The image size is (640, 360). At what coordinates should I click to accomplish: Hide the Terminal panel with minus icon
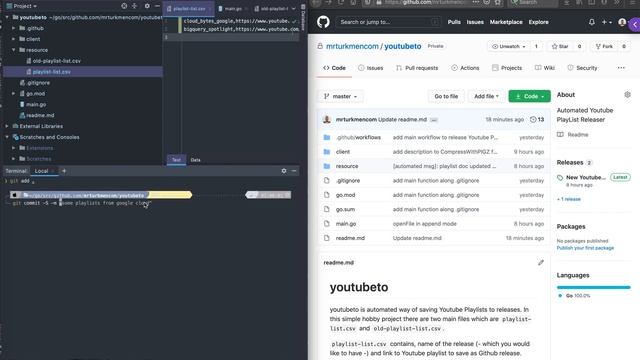294,171
